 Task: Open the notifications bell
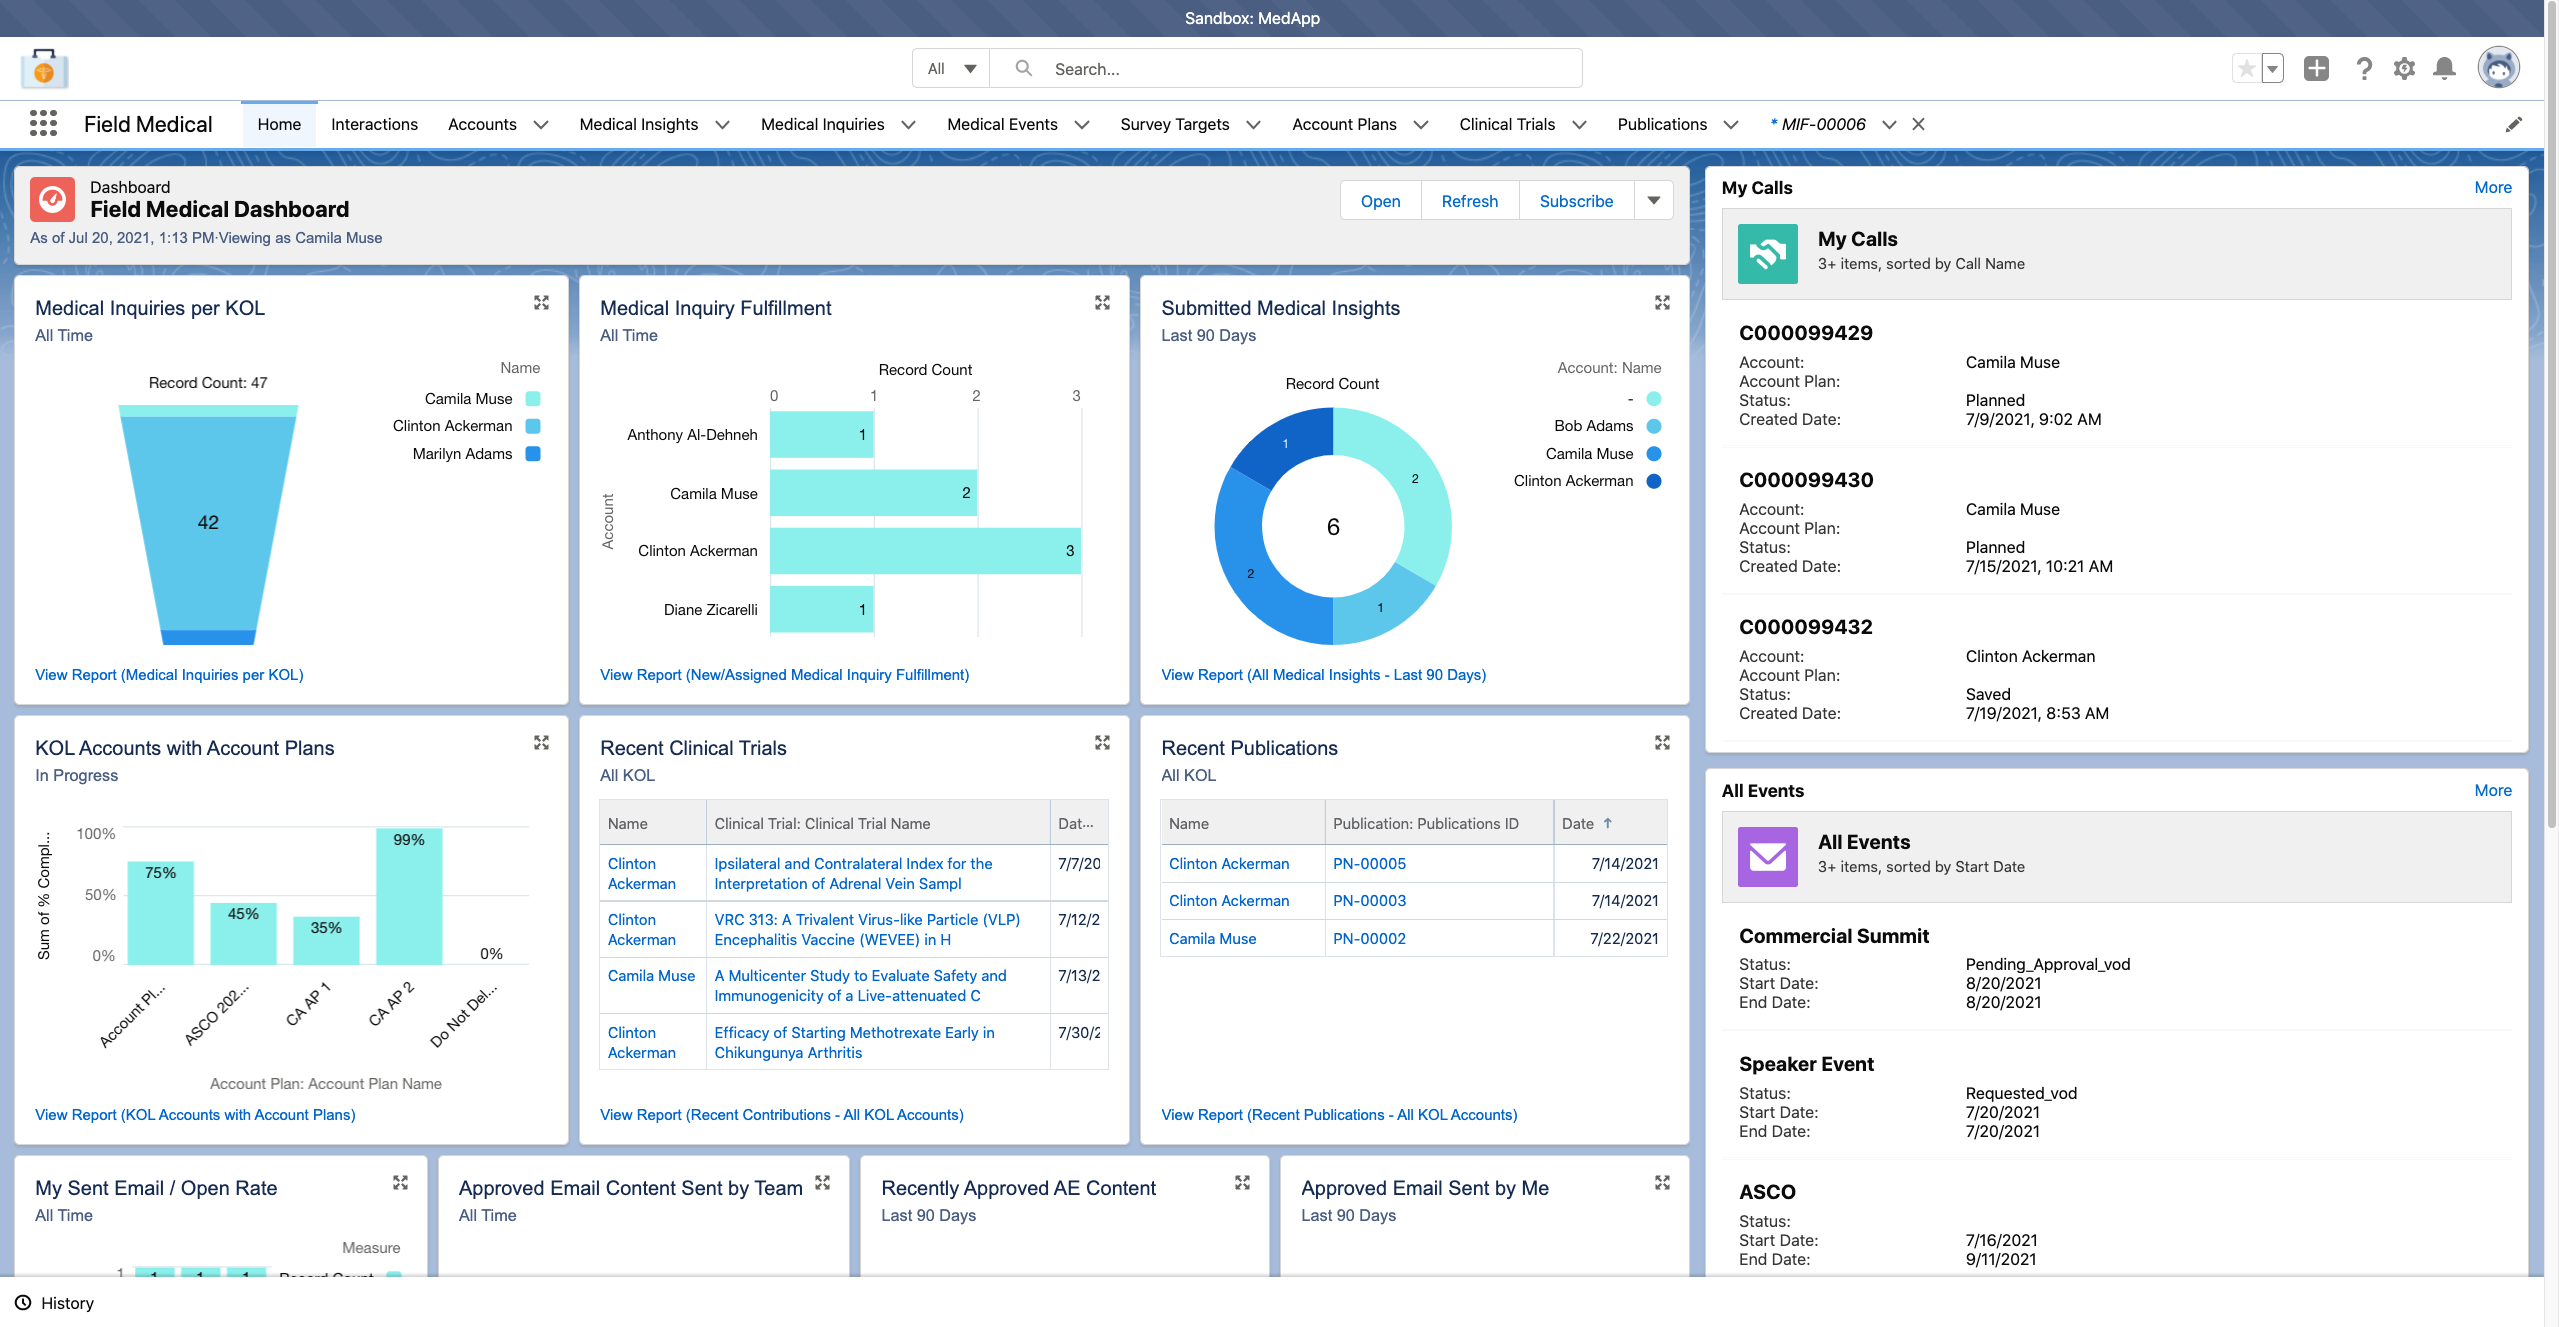tap(2444, 68)
